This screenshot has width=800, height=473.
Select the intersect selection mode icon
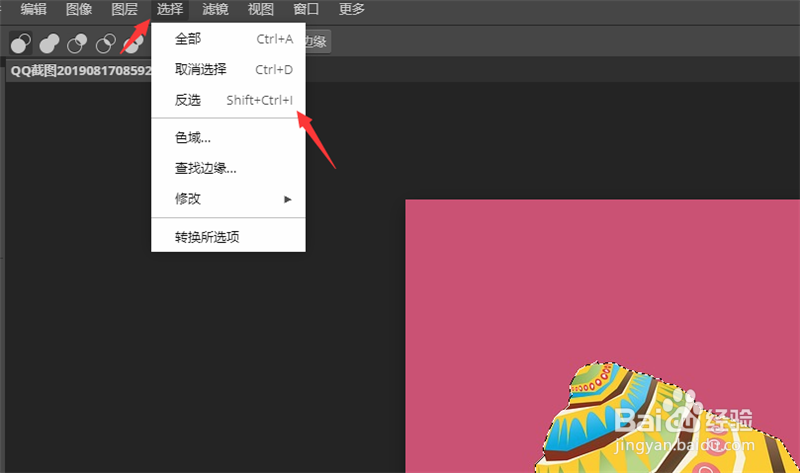(106, 43)
